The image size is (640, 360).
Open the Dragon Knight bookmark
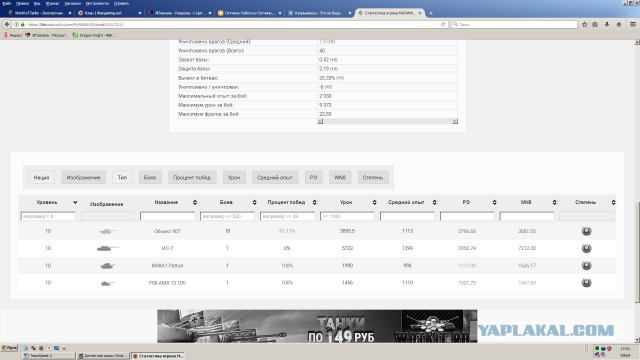tap(94, 36)
